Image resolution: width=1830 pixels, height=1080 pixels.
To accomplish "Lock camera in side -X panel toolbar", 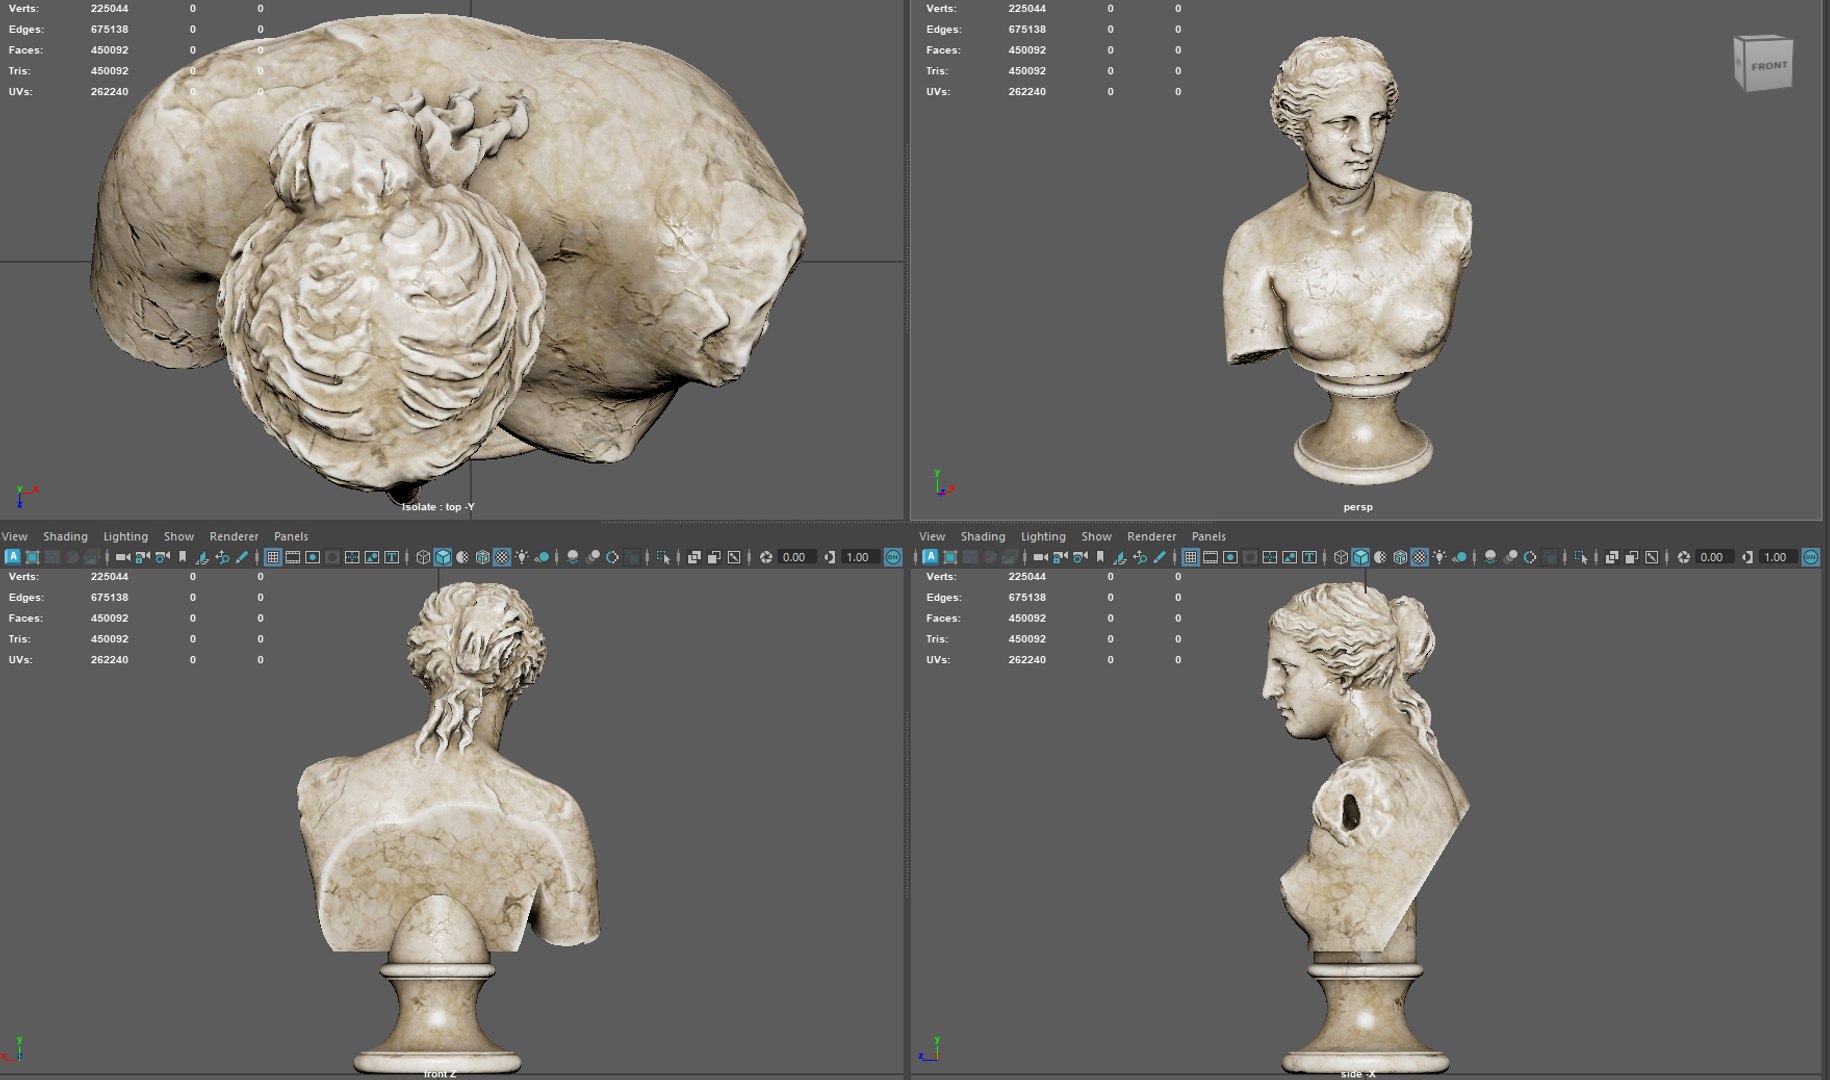I will coord(1060,557).
